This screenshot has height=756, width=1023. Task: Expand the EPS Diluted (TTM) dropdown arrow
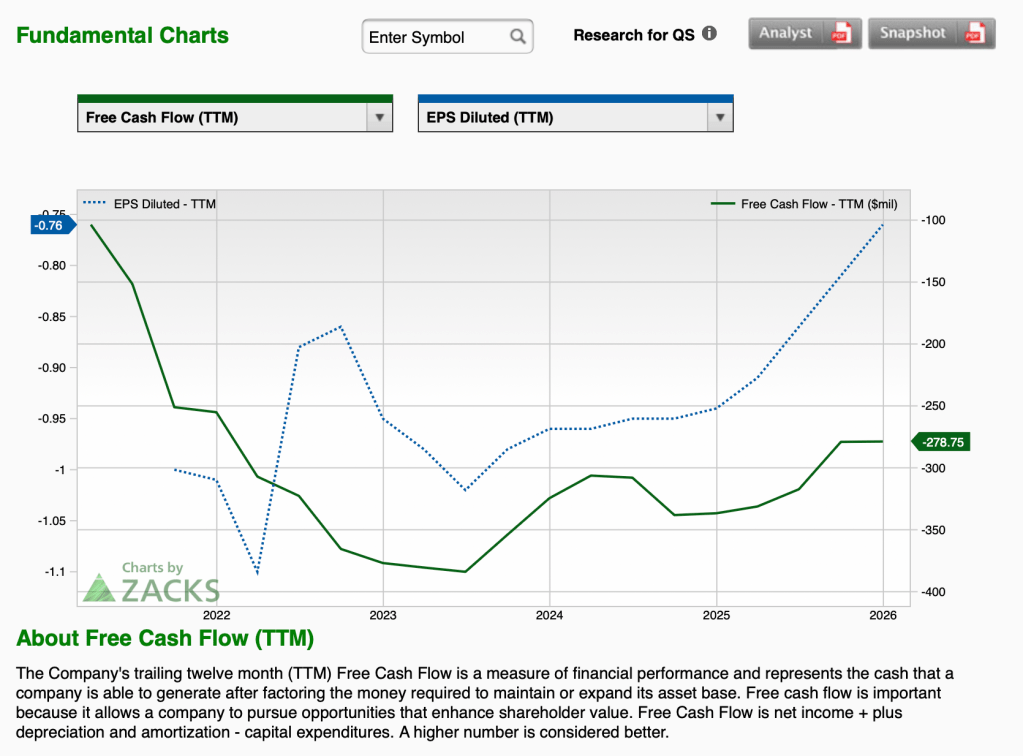(719, 117)
